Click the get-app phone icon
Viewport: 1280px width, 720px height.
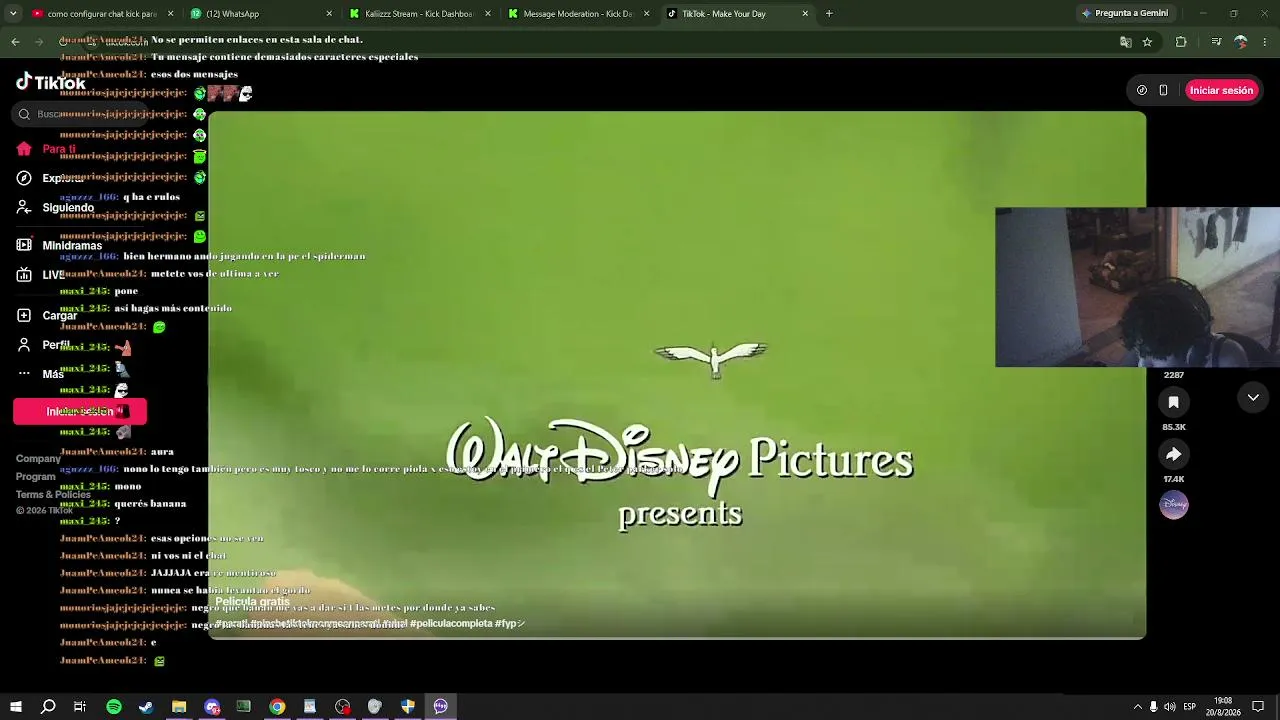[x=1163, y=90]
